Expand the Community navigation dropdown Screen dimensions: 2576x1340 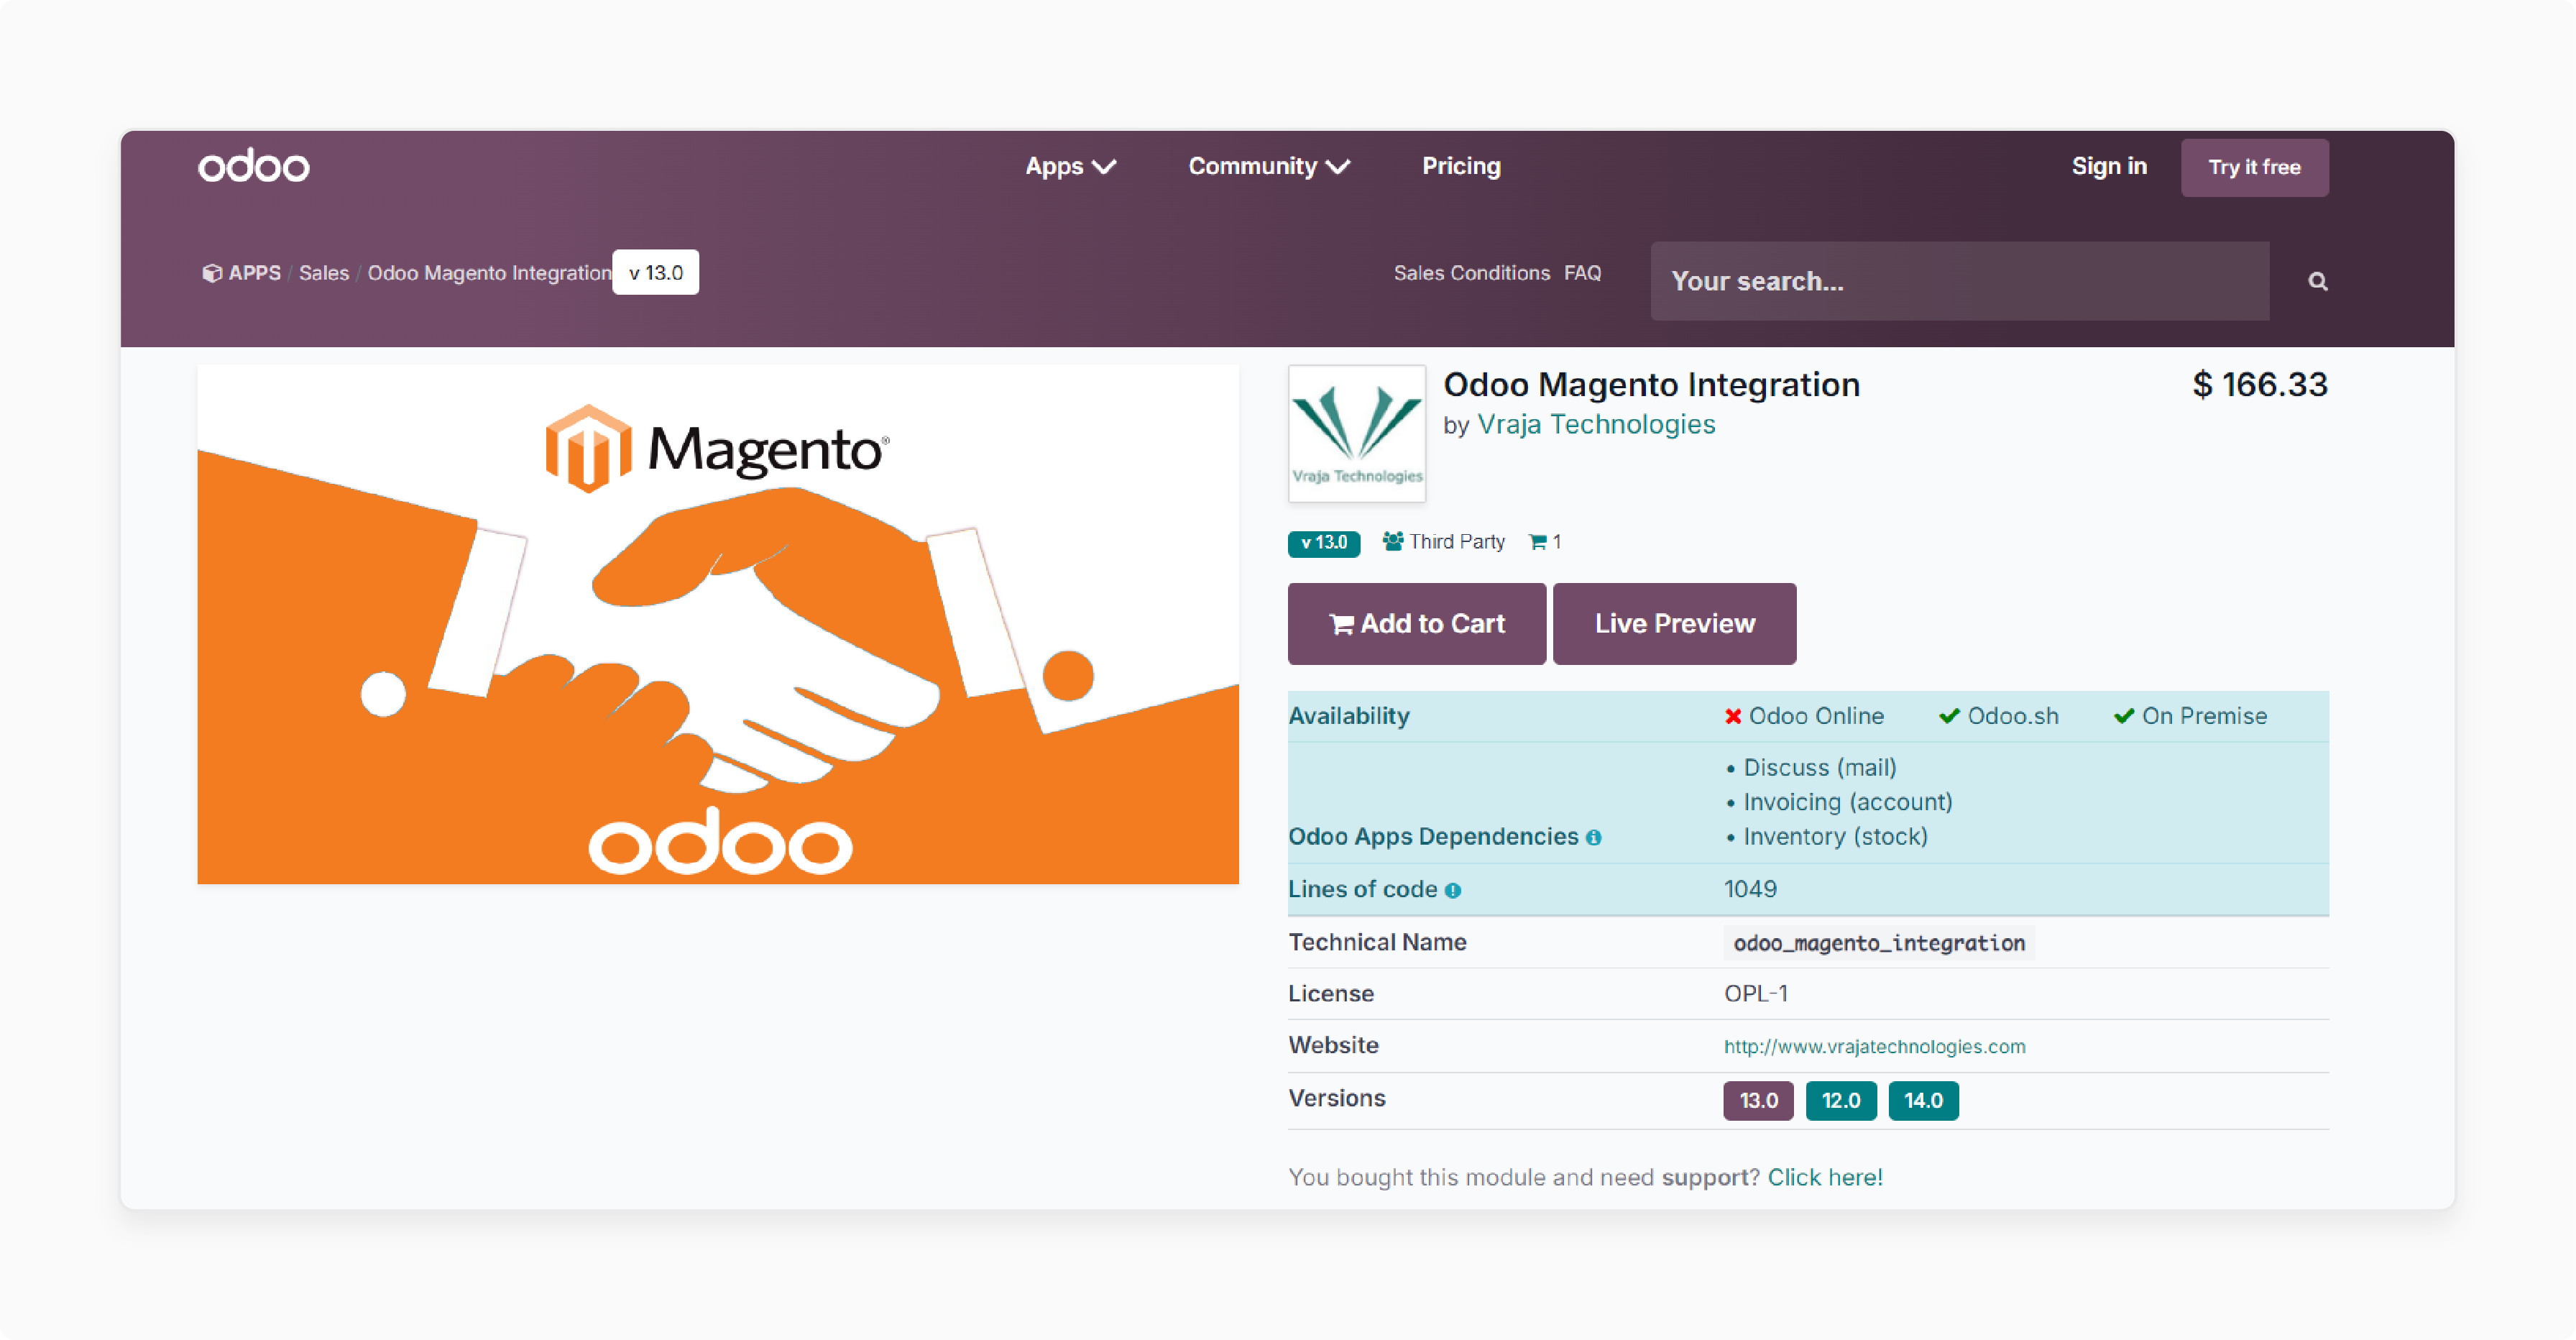[x=1269, y=165]
